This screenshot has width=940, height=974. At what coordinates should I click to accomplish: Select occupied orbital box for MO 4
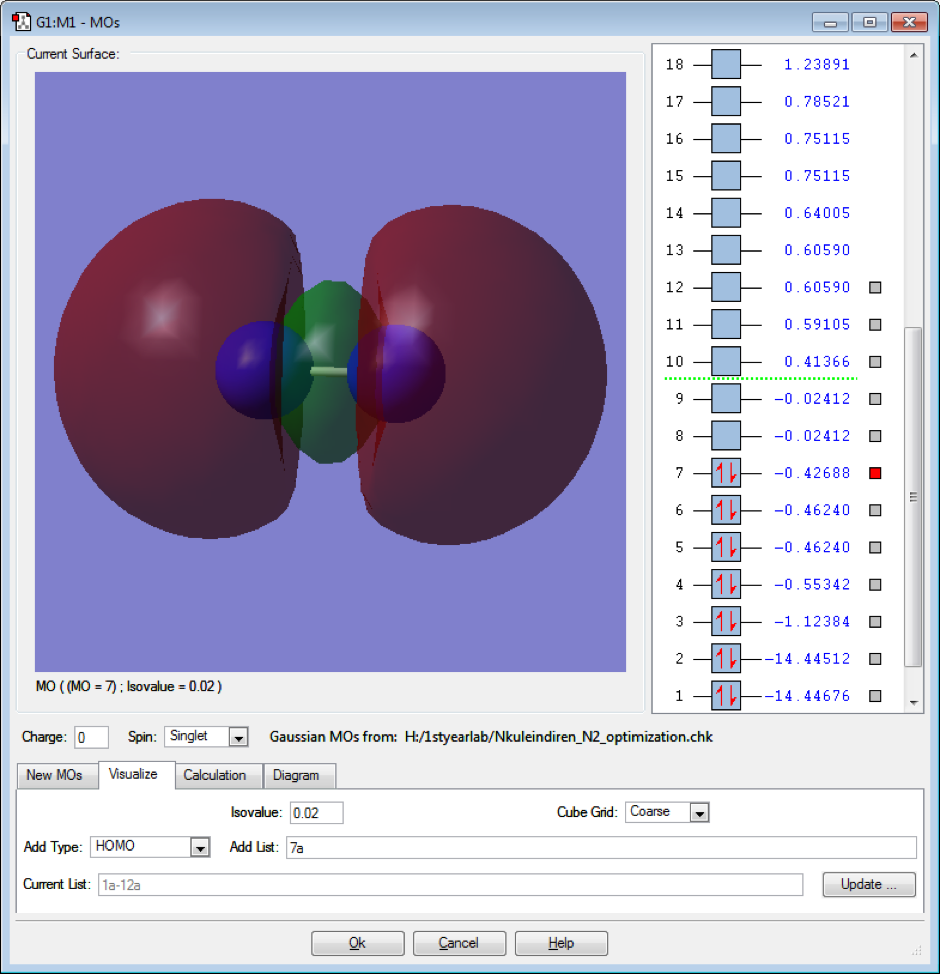tap(726, 585)
